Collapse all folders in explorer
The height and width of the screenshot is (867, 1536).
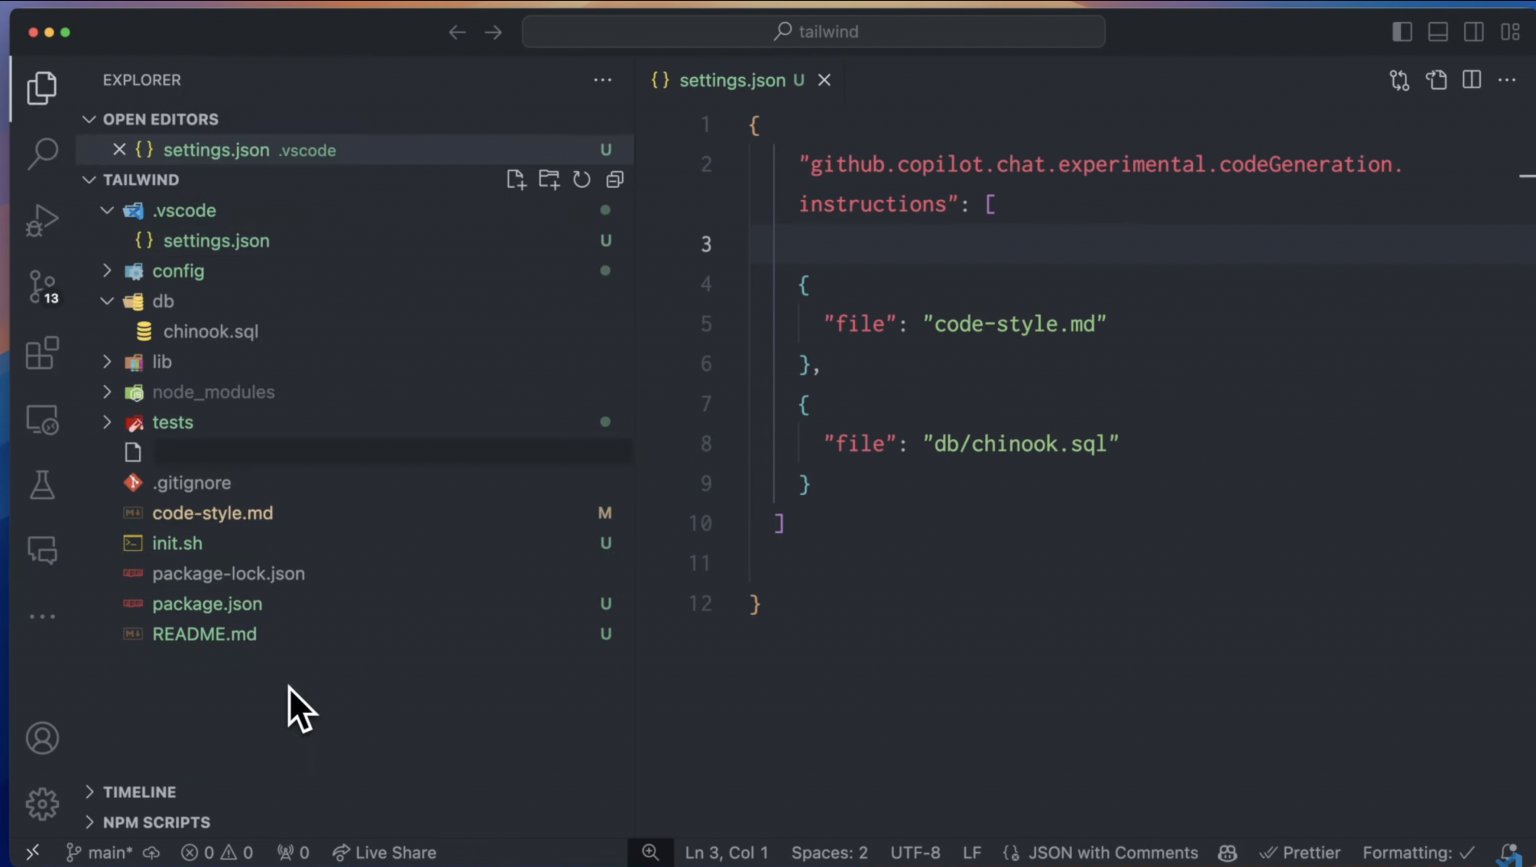point(615,180)
